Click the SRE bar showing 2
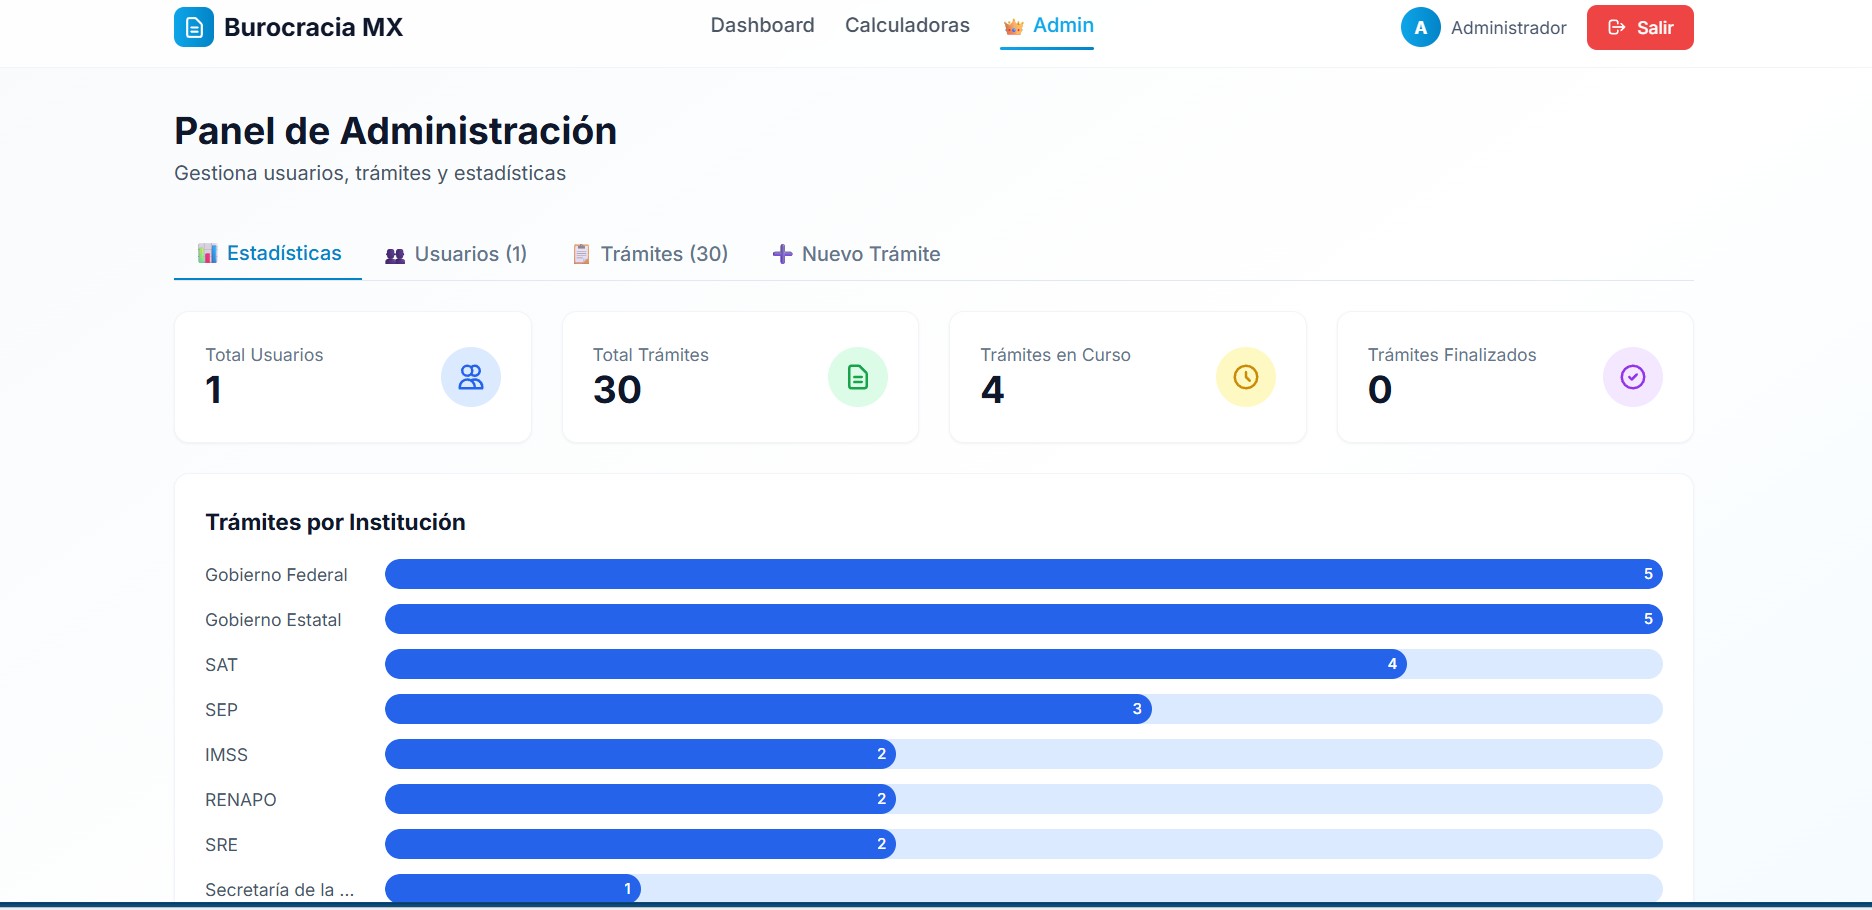 pyautogui.click(x=640, y=844)
